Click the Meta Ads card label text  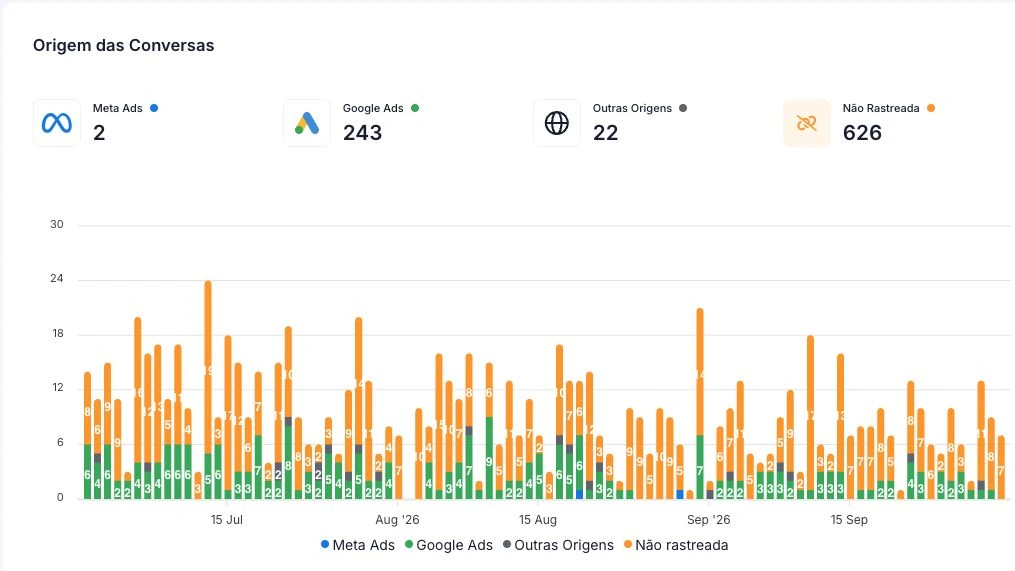tap(117, 108)
